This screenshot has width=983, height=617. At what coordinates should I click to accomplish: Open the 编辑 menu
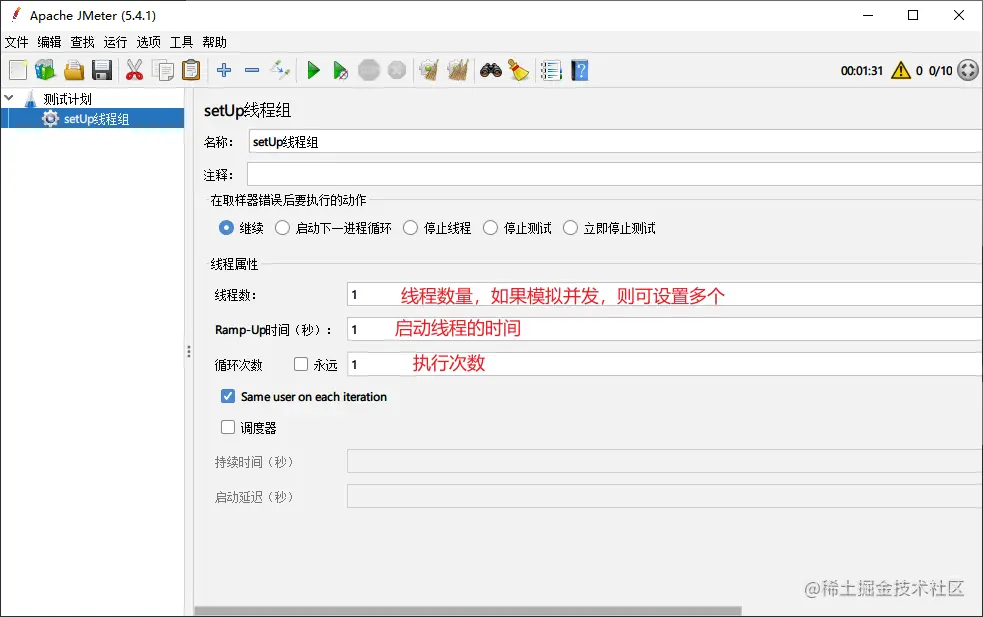50,42
